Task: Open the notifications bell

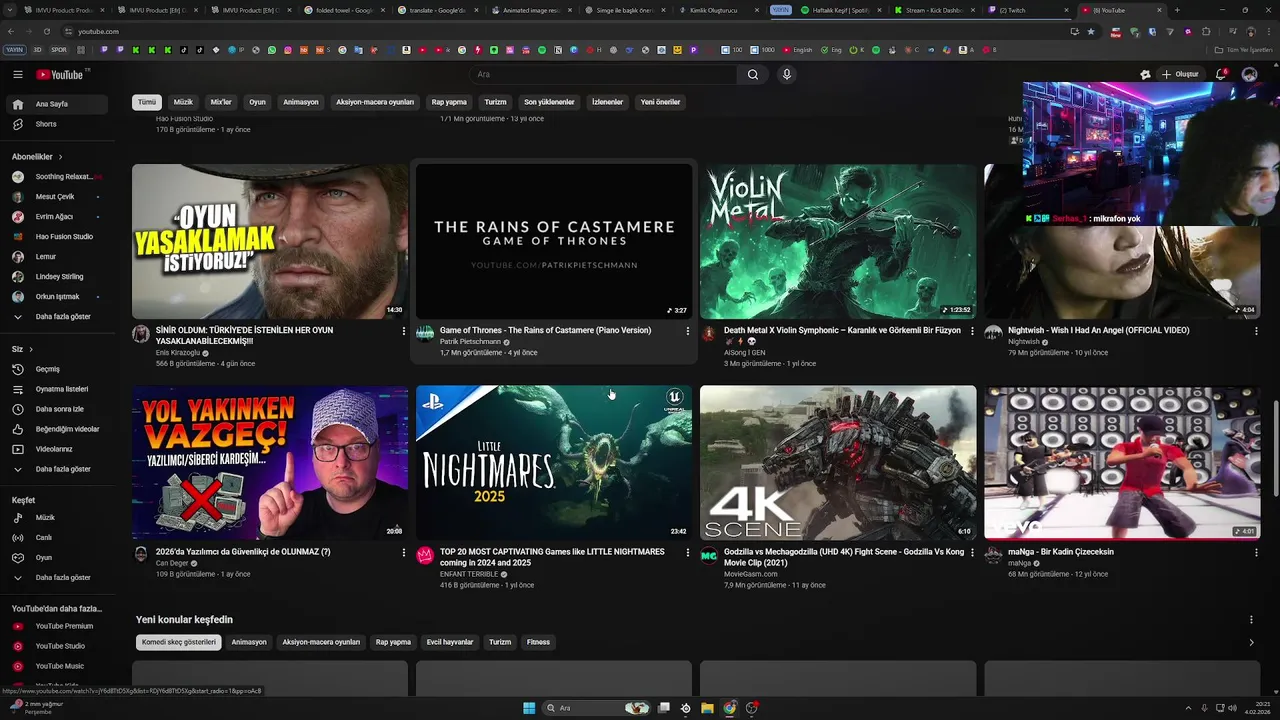Action: pos(1221,74)
